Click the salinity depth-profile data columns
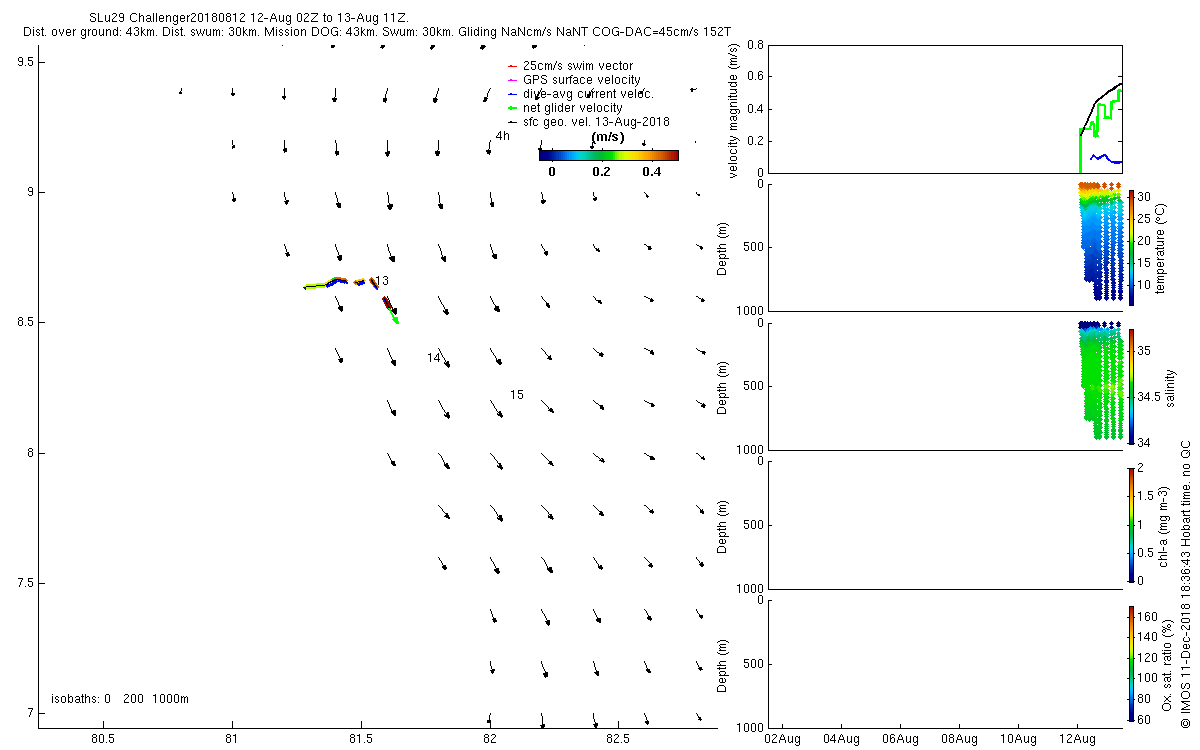 tap(1100, 380)
